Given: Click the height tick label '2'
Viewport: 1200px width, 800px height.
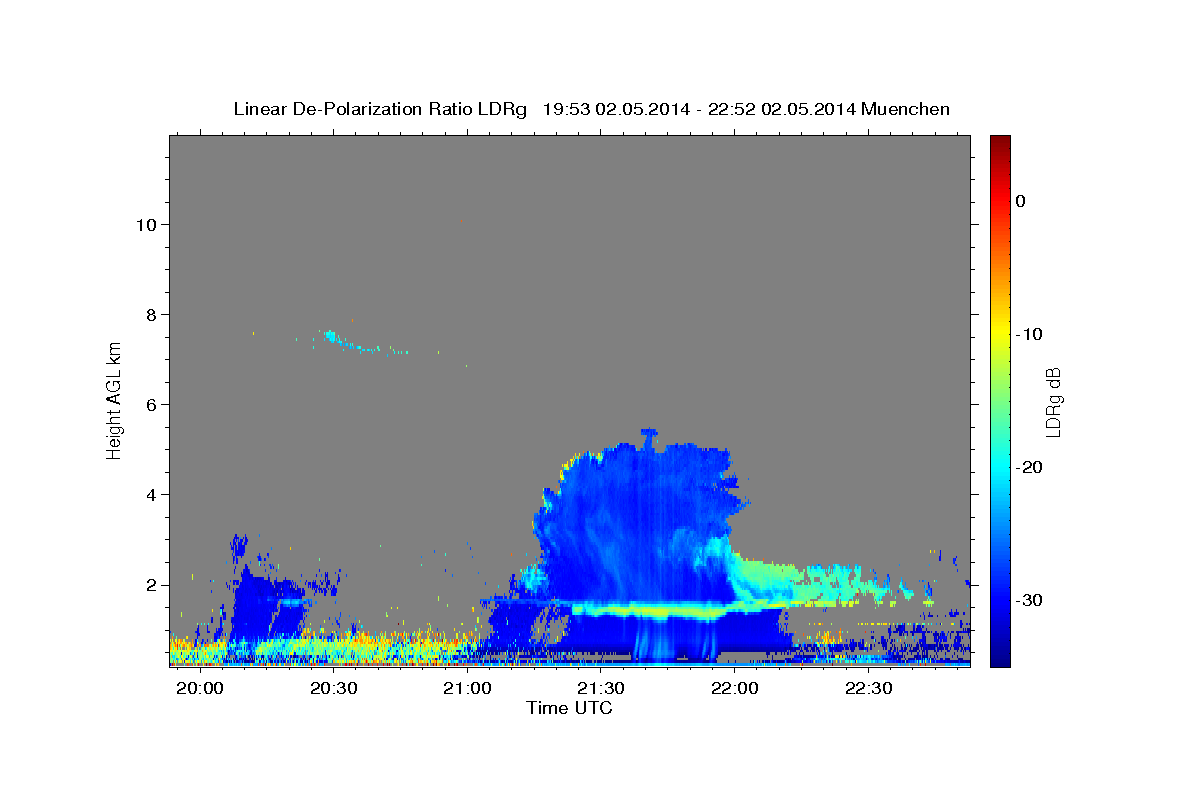Looking at the screenshot, I should [x=150, y=584].
